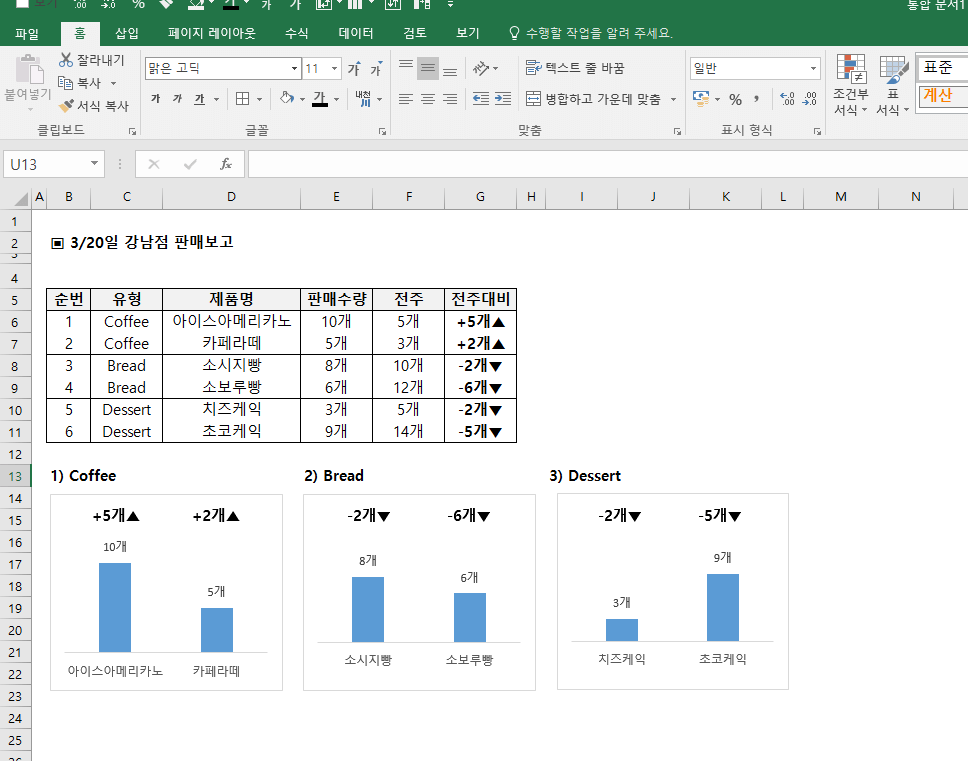Switch to the 데이터 tab
The image size is (968, 761).
tap(356, 33)
